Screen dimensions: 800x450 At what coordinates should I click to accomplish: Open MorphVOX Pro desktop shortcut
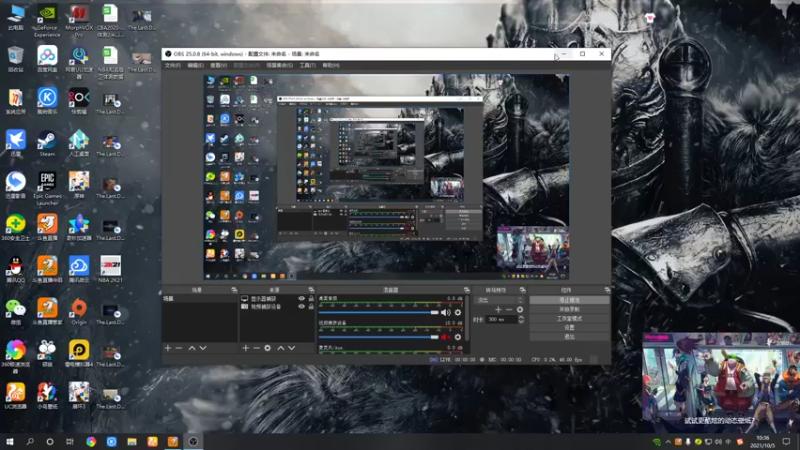coord(79,21)
